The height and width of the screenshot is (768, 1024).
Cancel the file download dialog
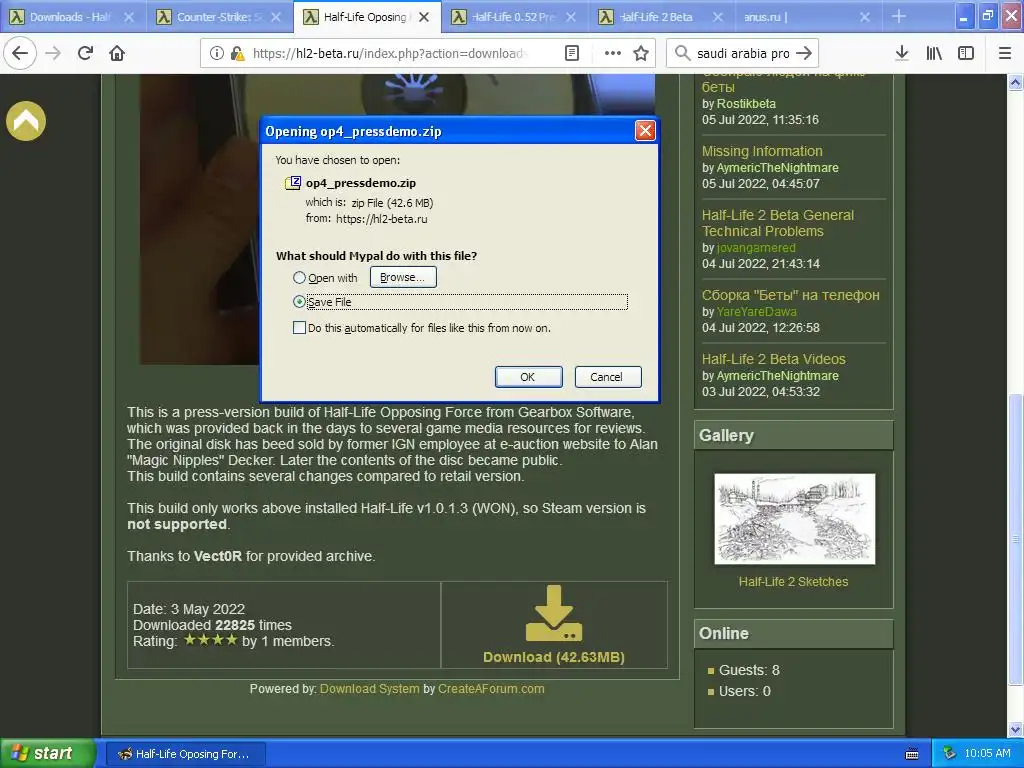pos(607,377)
